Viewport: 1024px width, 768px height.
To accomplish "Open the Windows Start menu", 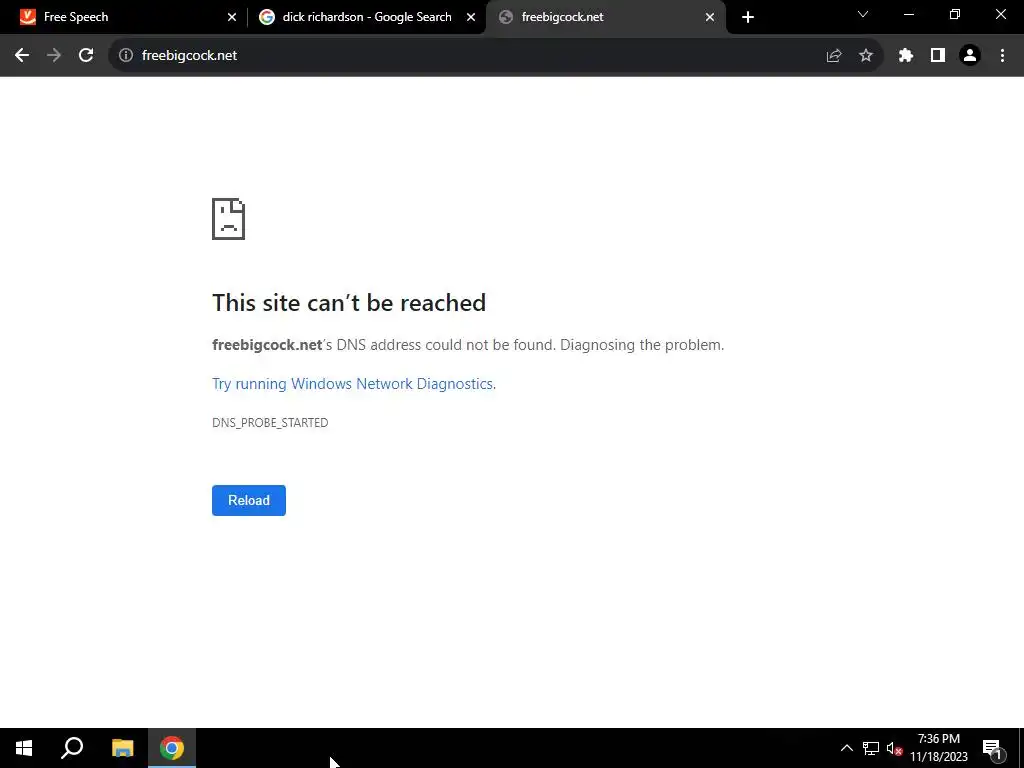I will (24, 748).
